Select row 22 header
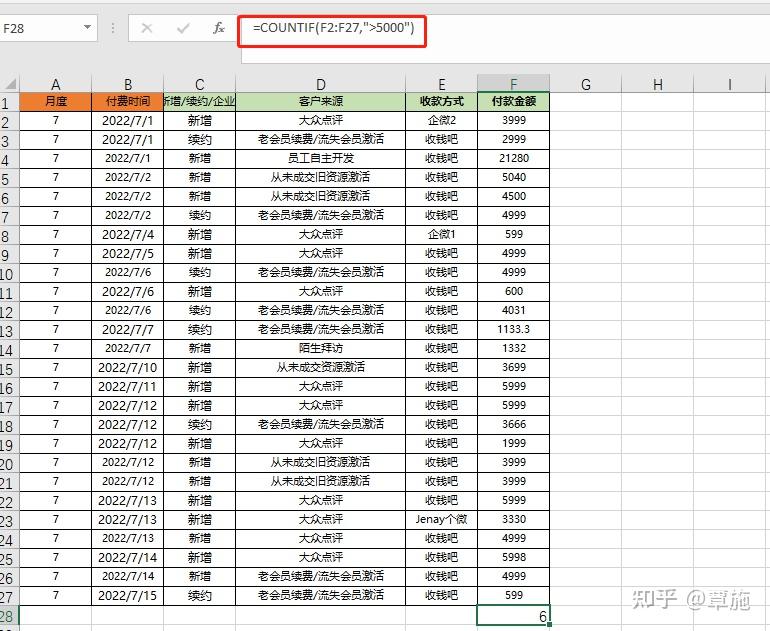The width and height of the screenshot is (770, 631). 7,502
